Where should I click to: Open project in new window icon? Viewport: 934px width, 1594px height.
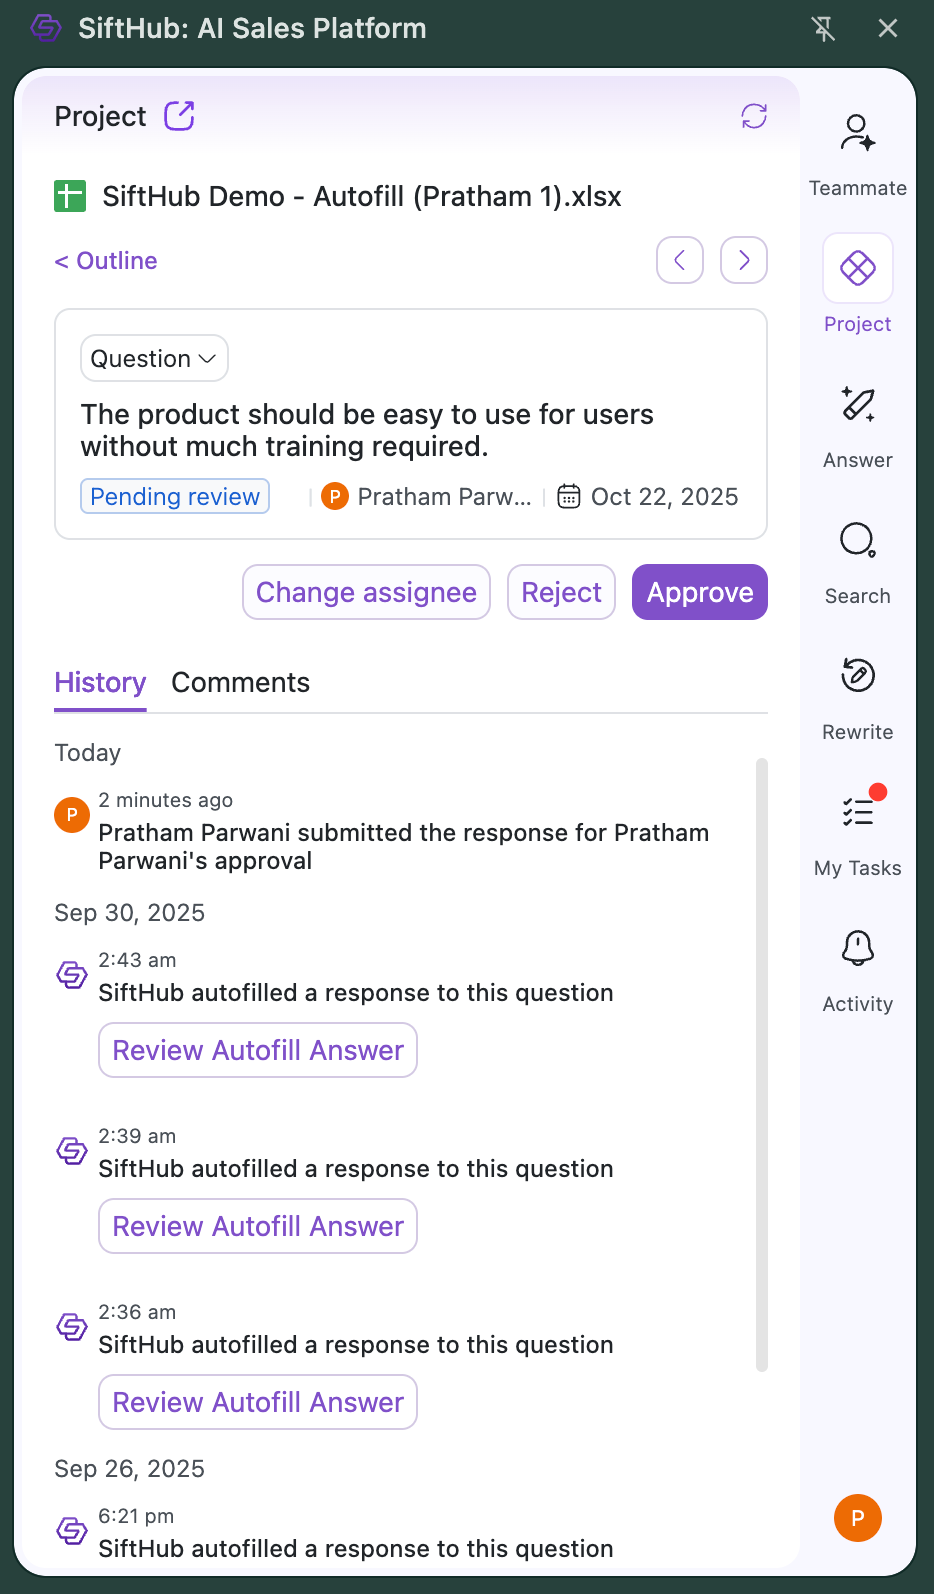click(x=179, y=116)
